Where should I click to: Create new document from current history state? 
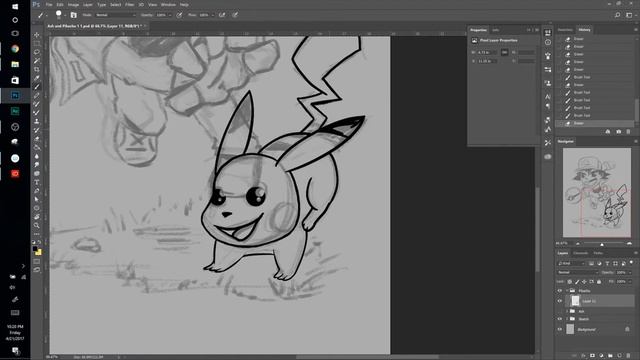[x=608, y=131]
